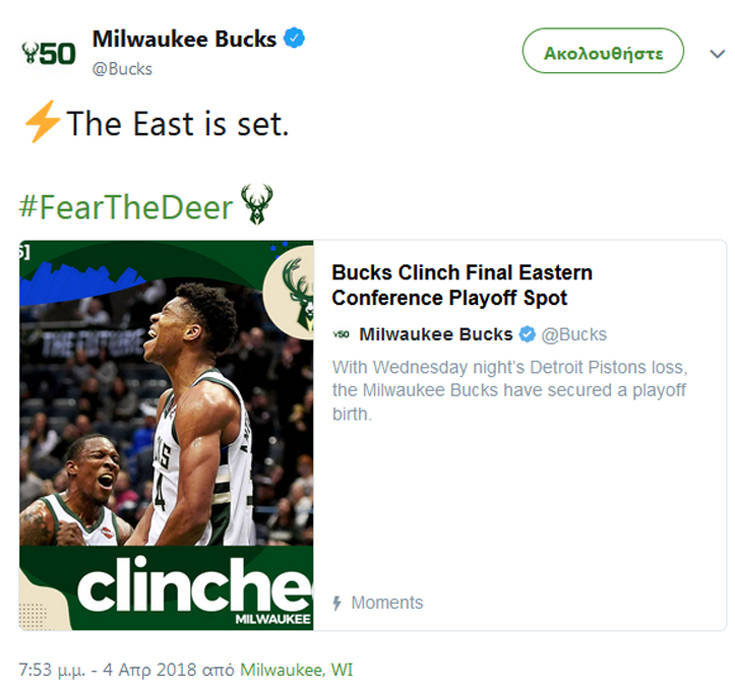Open the Bucks 50 profile avatar
The width and height of the screenshot is (735, 691).
[x=49, y=53]
